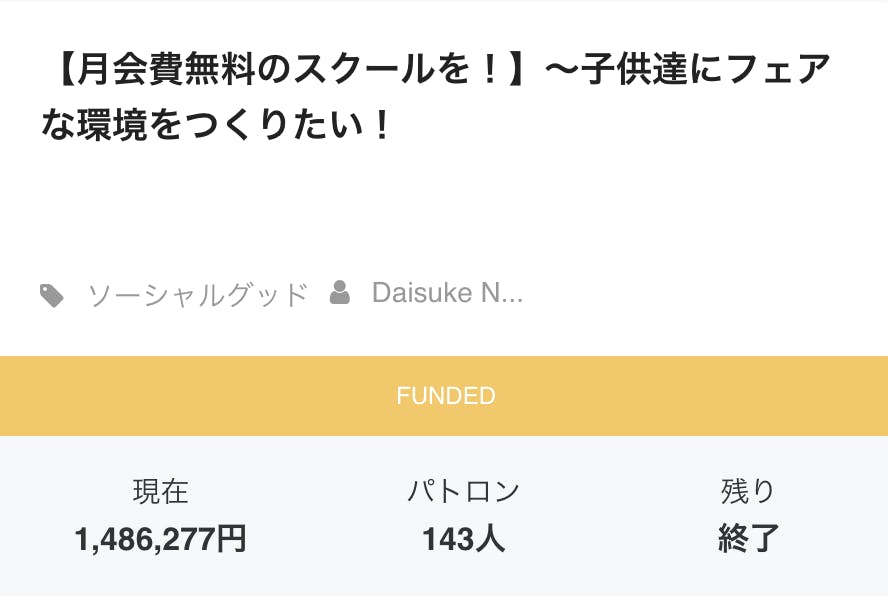Click the 人 character after 143
Viewport: 888px width, 596px height.
click(x=490, y=540)
